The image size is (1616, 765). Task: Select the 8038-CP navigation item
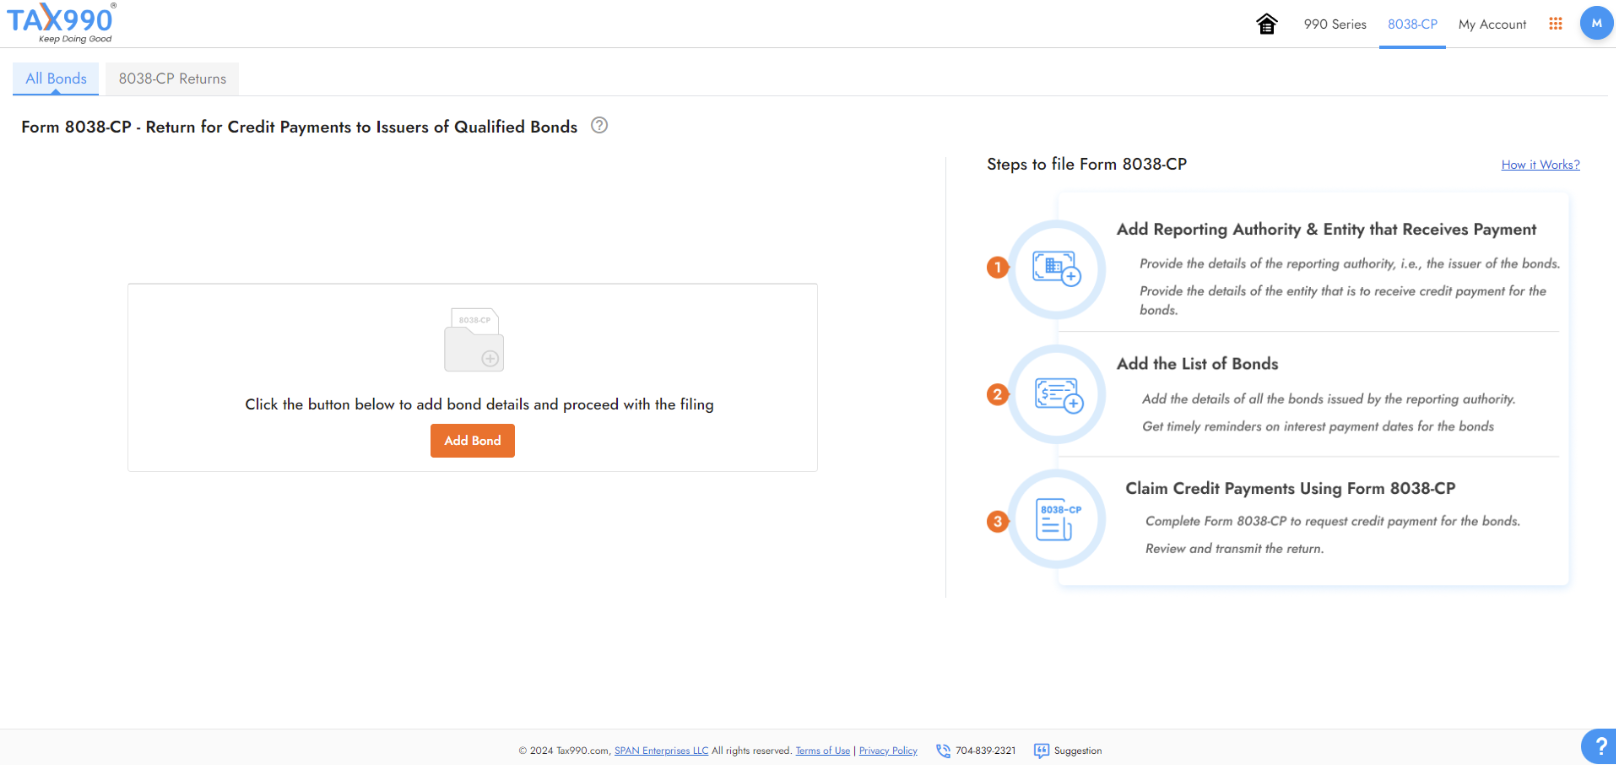[1412, 24]
